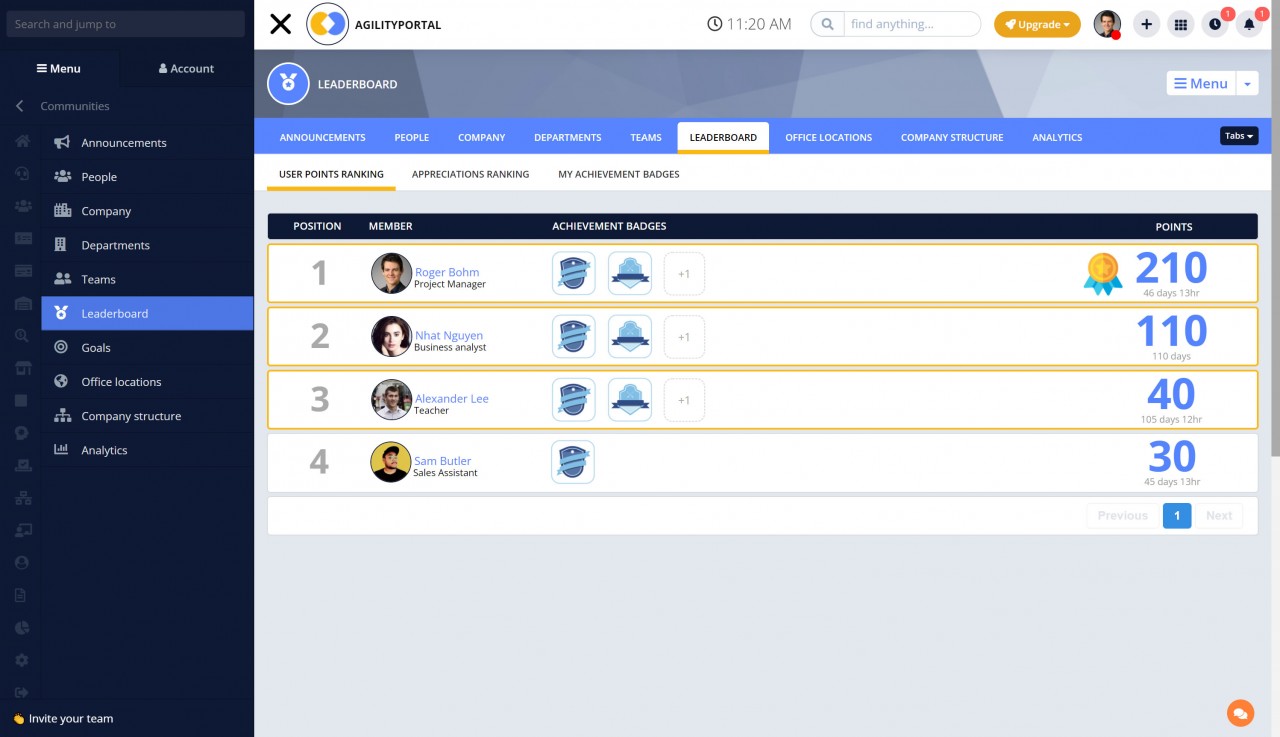Select page 1 in the pagination control
The width and height of the screenshot is (1280, 737).
tap(1177, 515)
